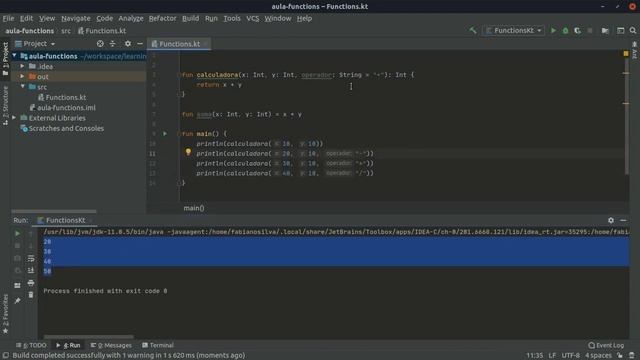The image size is (640, 360).
Task: Click the 4 spaces indent setting
Action: pos(598,356)
